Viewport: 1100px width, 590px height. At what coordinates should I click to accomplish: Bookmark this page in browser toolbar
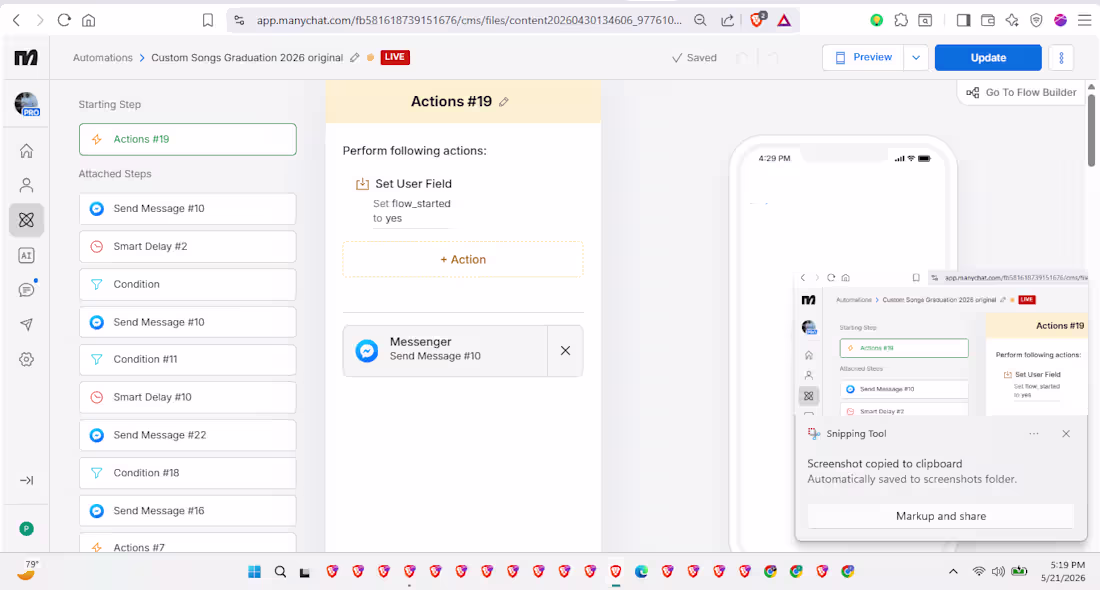pos(208,20)
